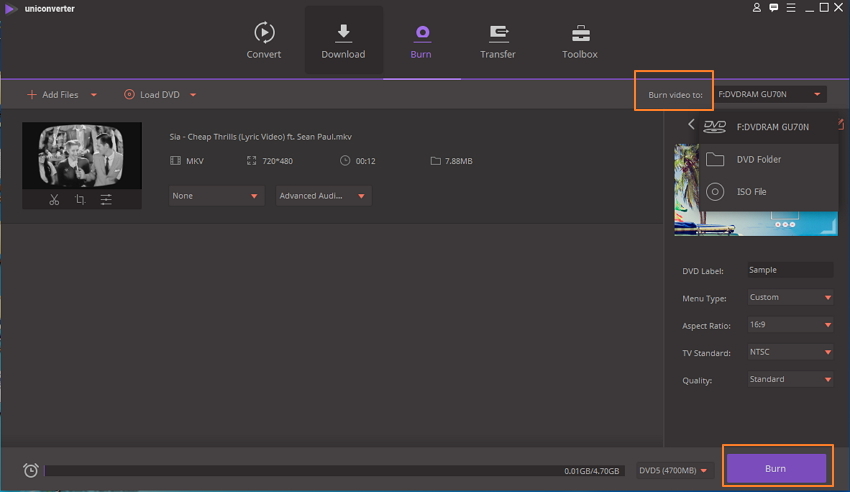Open the feedback message icon
This screenshot has height=492, width=850.
pos(774,8)
